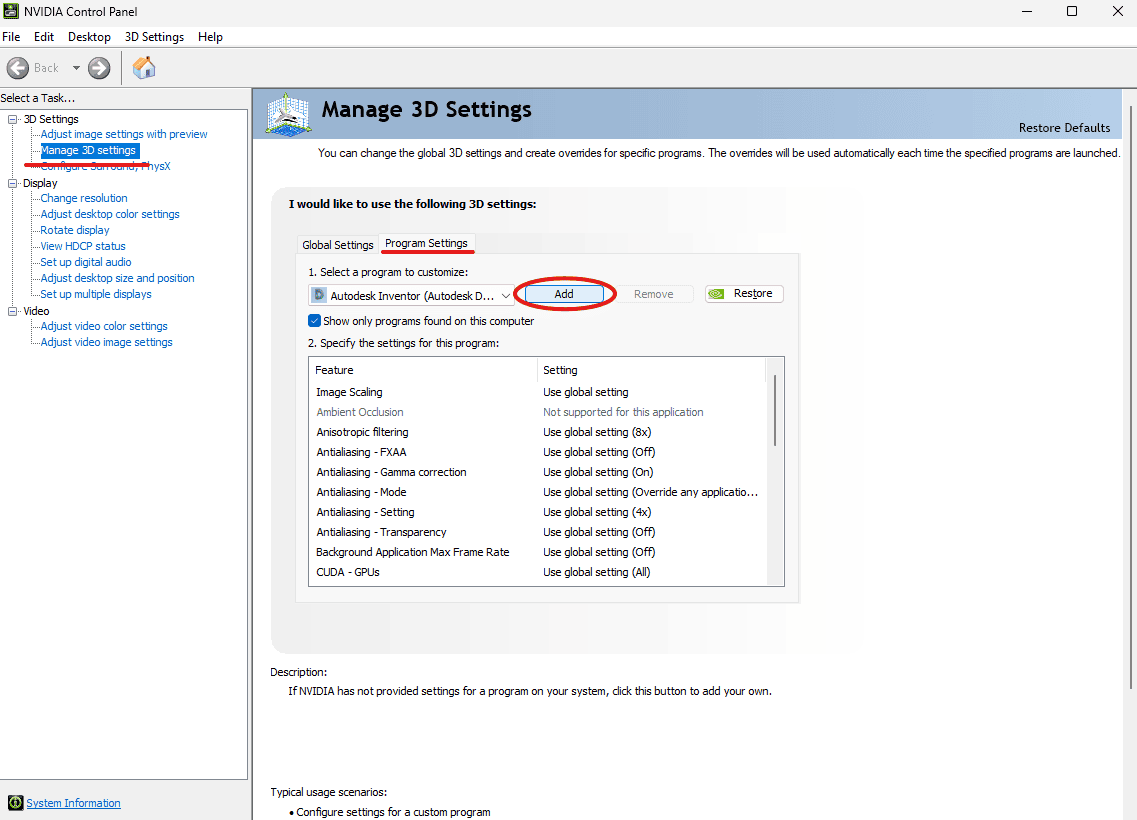The image size is (1137, 820).
Task: Open the Edit menu
Action: (44, 37)
